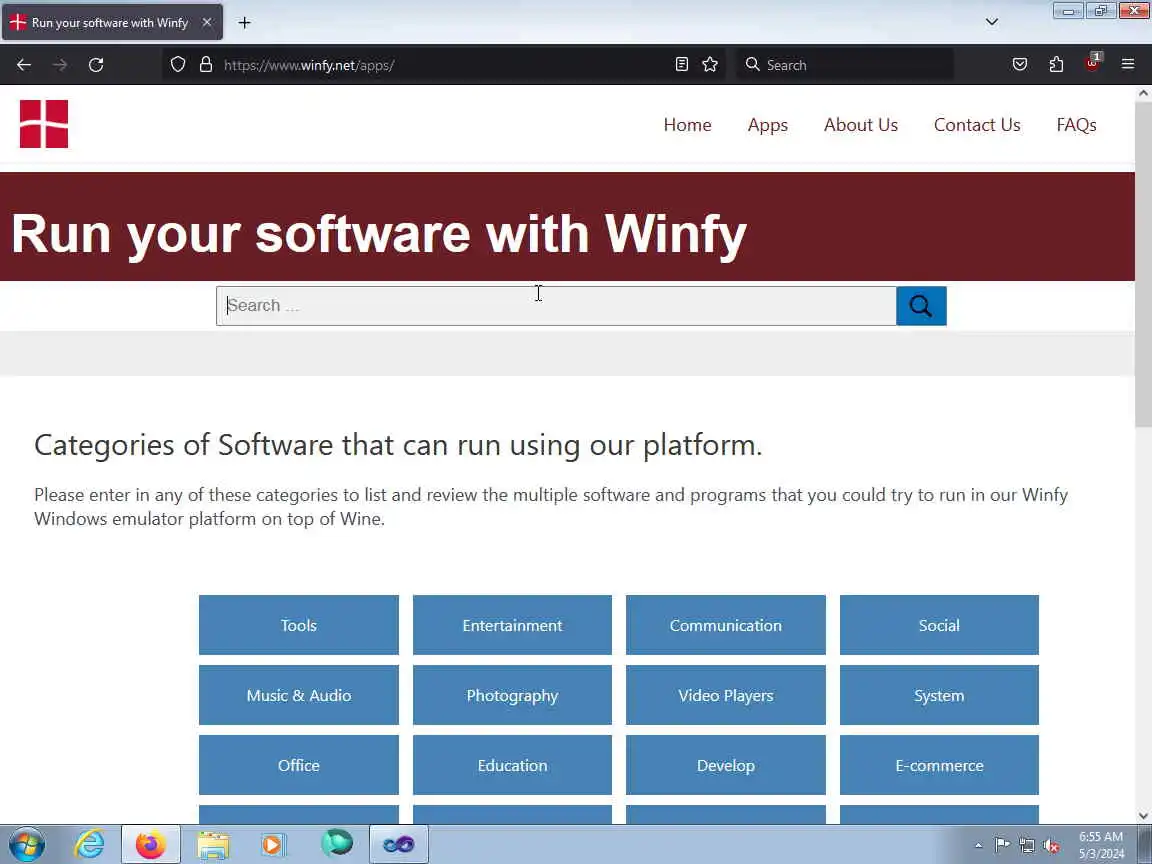Open the Firefox hamburger menu
This screenshot has width=1152, height=864.
tap(1128, 65)
